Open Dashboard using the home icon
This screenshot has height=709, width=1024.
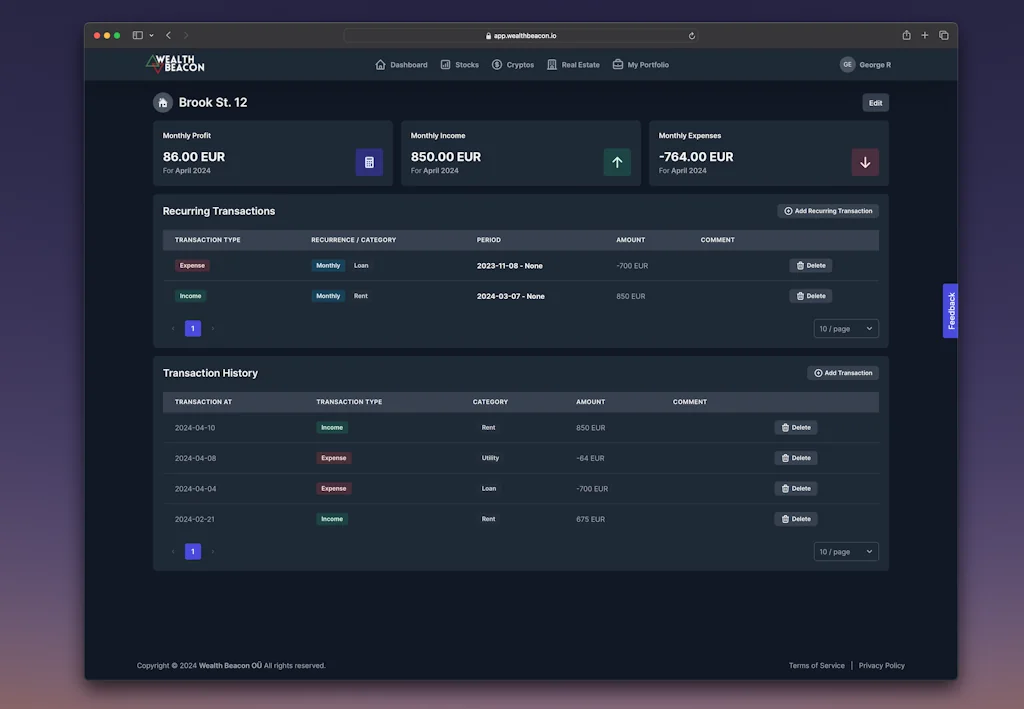pos(381,64)
